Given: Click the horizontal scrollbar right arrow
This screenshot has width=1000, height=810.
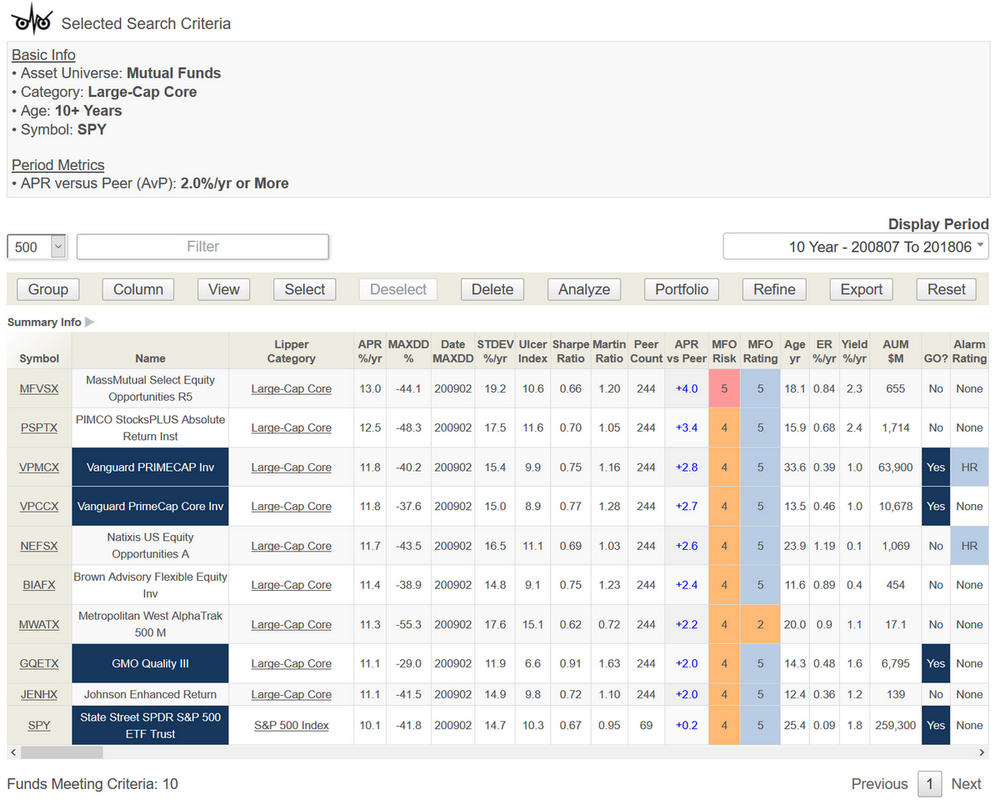Looking at the screenshot, I should [x=983, y=752].
